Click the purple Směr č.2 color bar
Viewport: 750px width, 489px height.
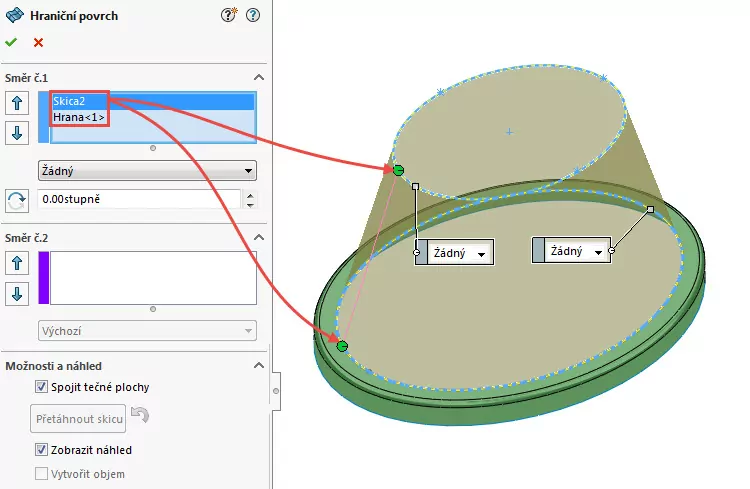44,278
